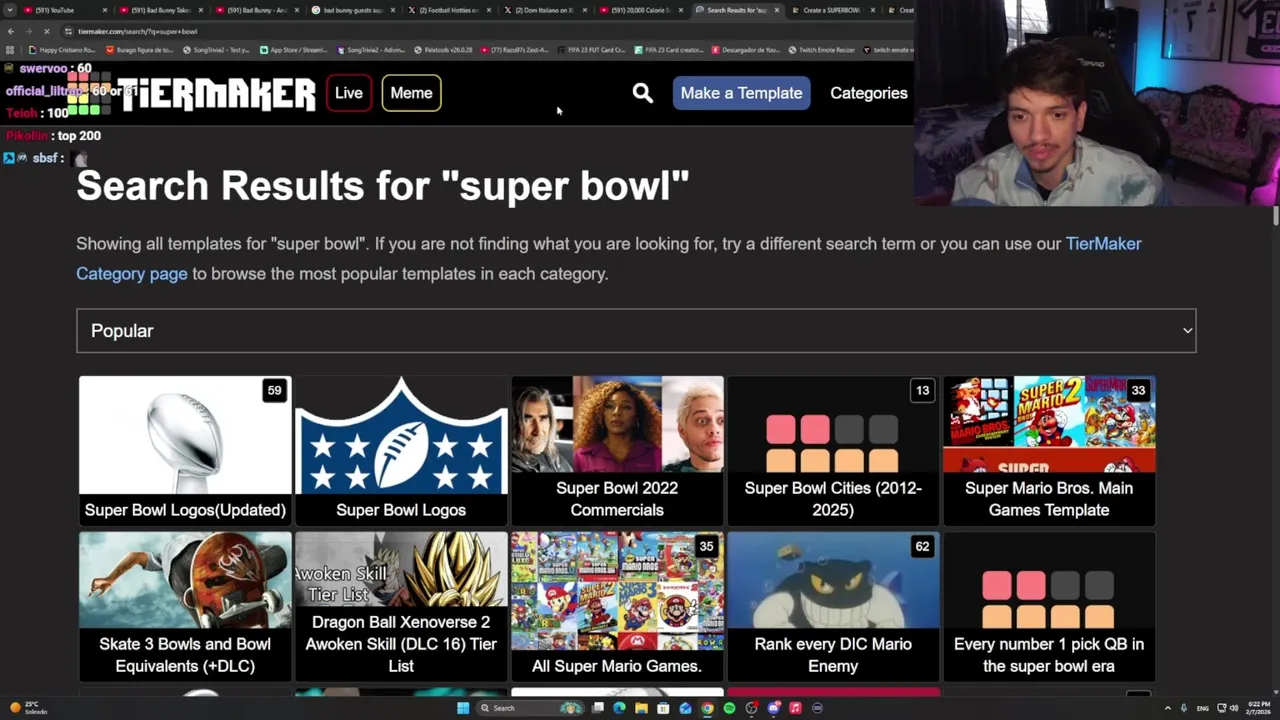Close the Search Results browser tab
The image size is (1280, 720).
click(x=776, y=10)
